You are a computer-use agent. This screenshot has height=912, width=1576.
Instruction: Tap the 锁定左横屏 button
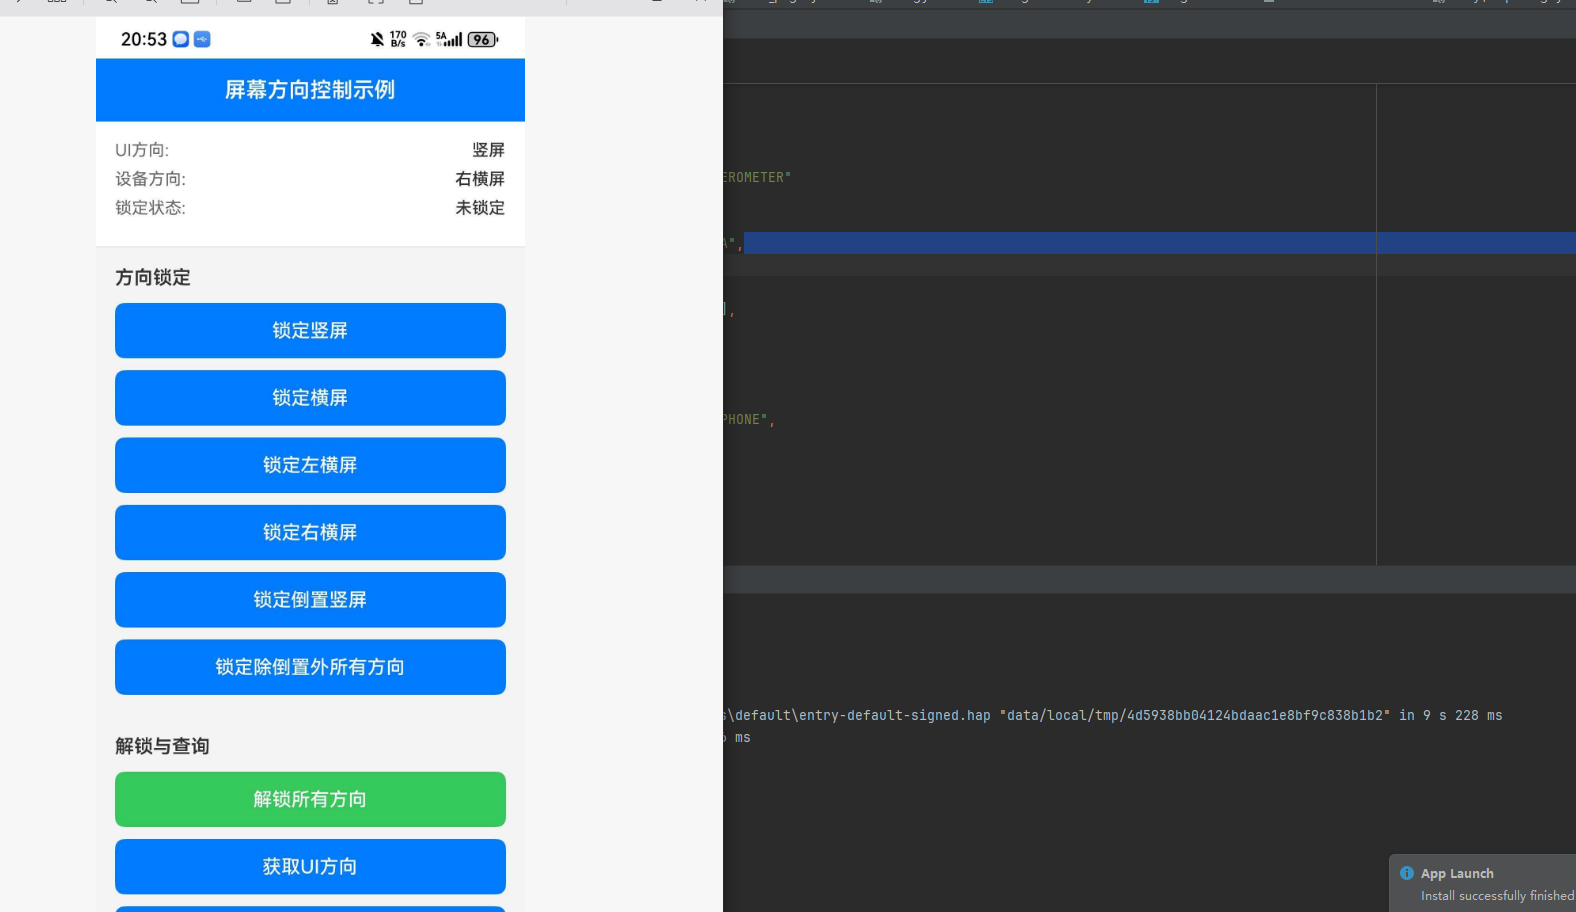click(310, 465)
